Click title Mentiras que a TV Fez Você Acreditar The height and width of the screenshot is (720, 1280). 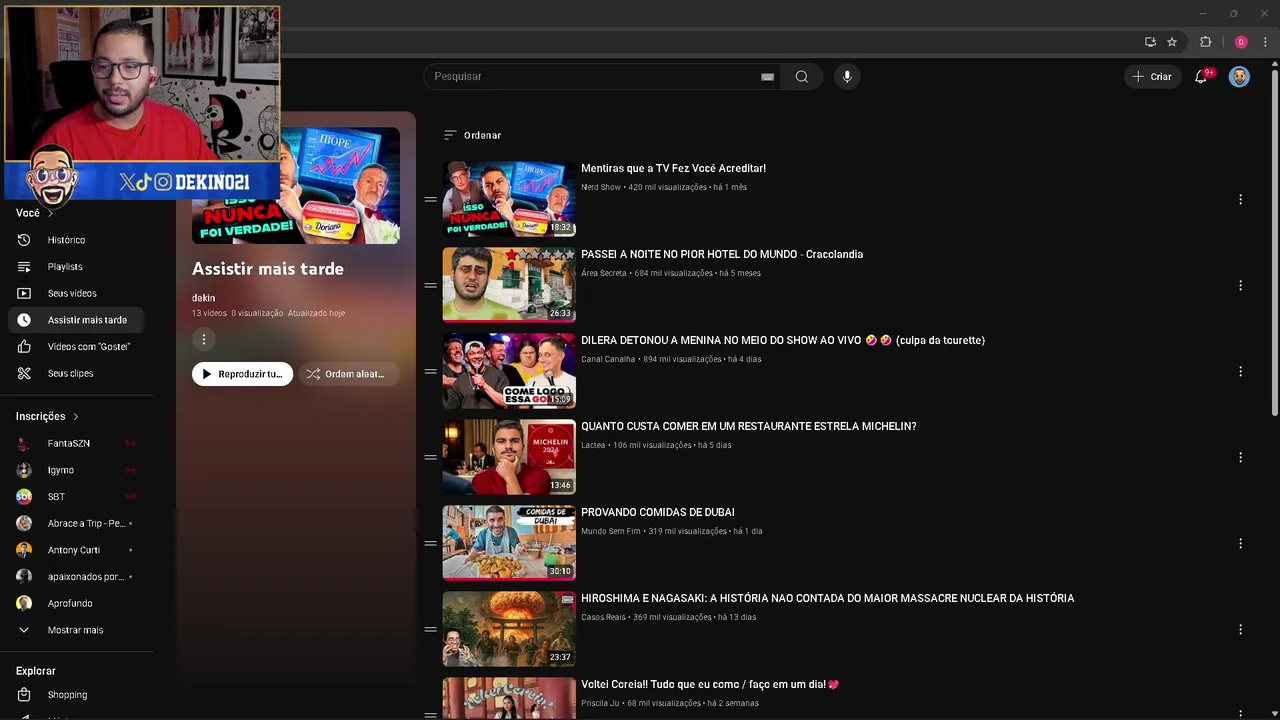point(673,169)
